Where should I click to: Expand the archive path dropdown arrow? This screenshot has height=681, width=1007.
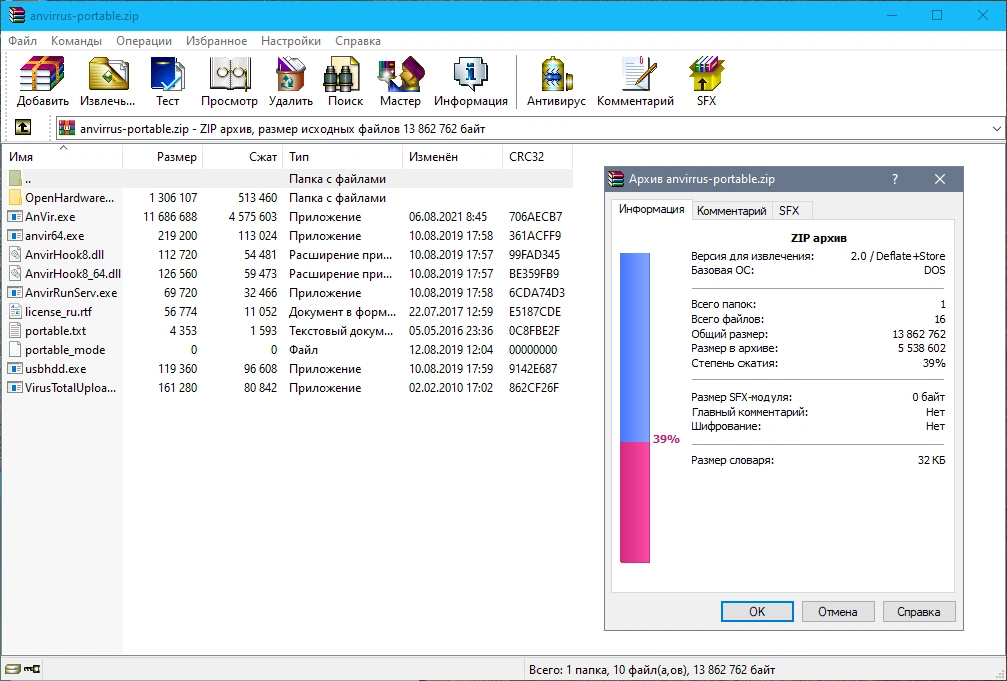pyautogui.click(x=996, y=128)
